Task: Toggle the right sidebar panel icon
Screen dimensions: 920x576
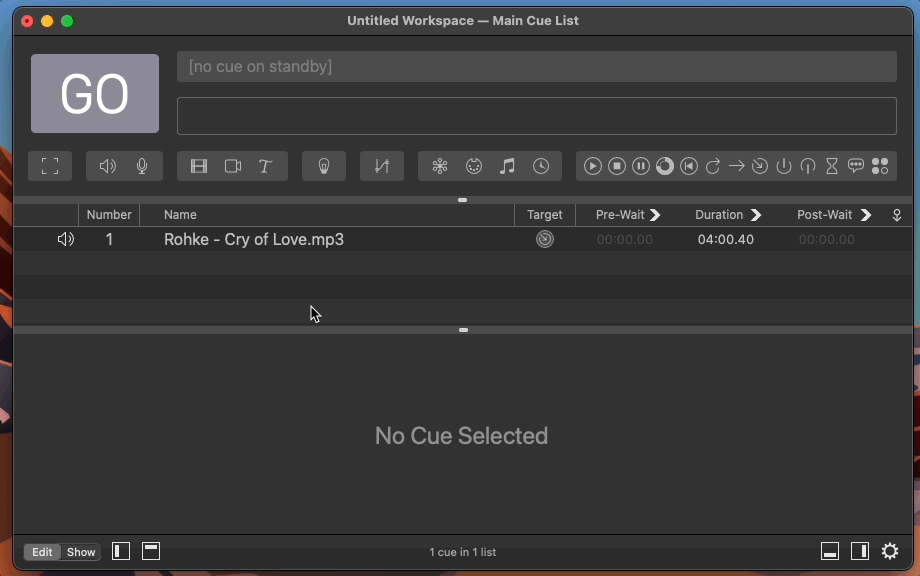Action: pyautogui.click(x=860, y=551)
